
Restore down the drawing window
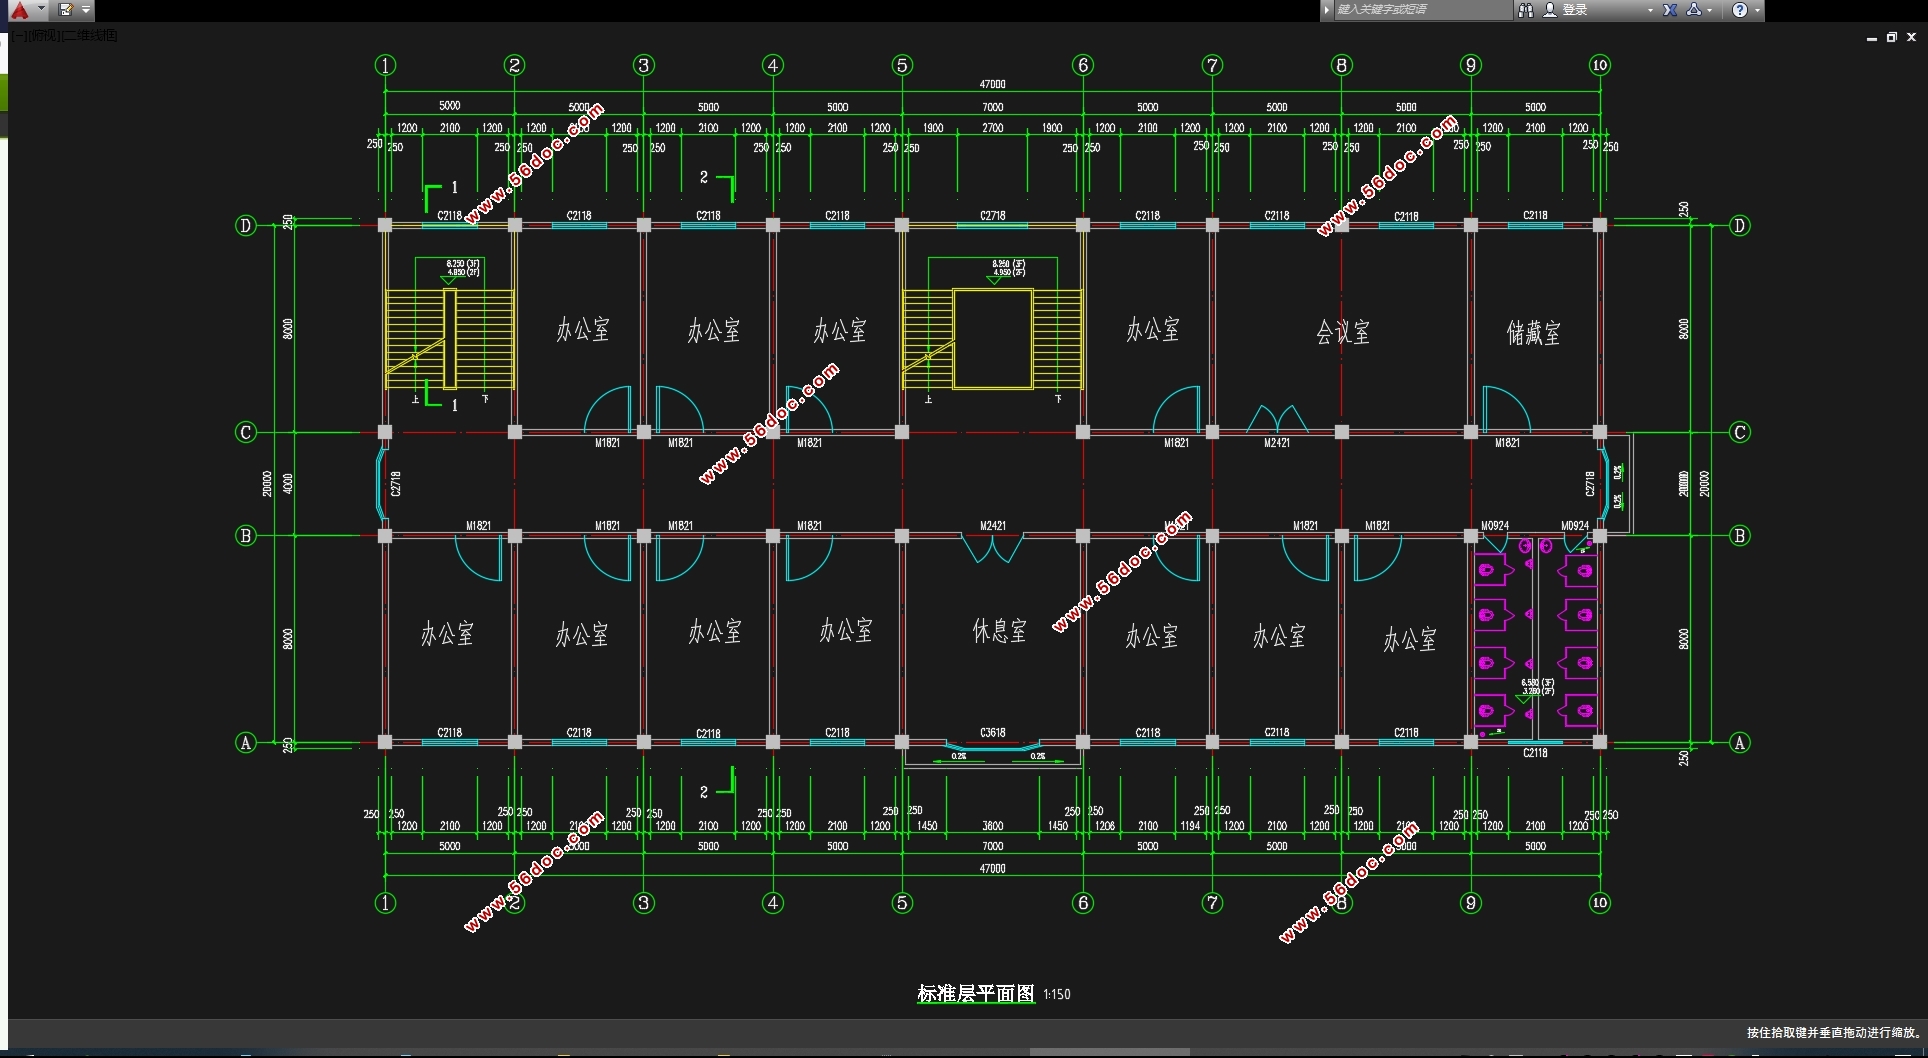click(x=1891, y=37)
